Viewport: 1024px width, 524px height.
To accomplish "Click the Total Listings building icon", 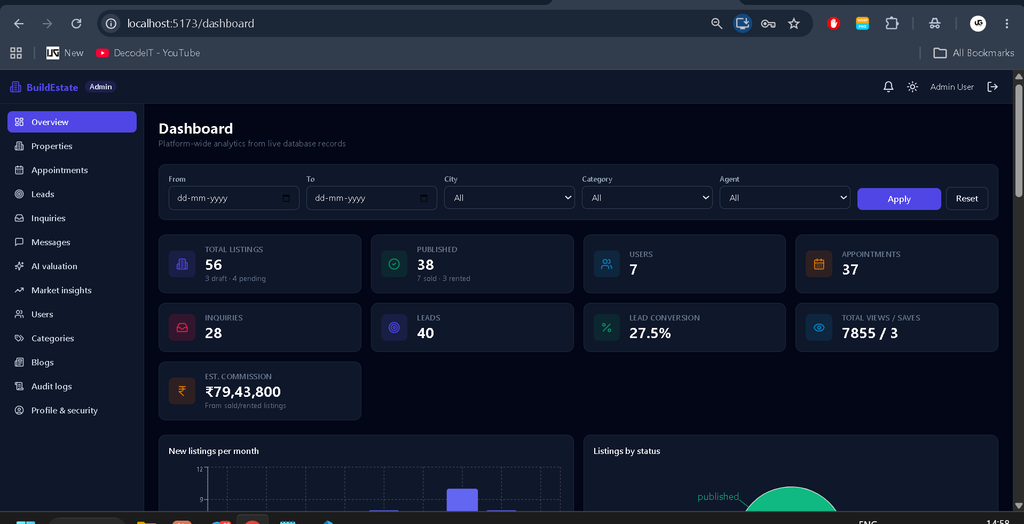I will coord(182,264).
